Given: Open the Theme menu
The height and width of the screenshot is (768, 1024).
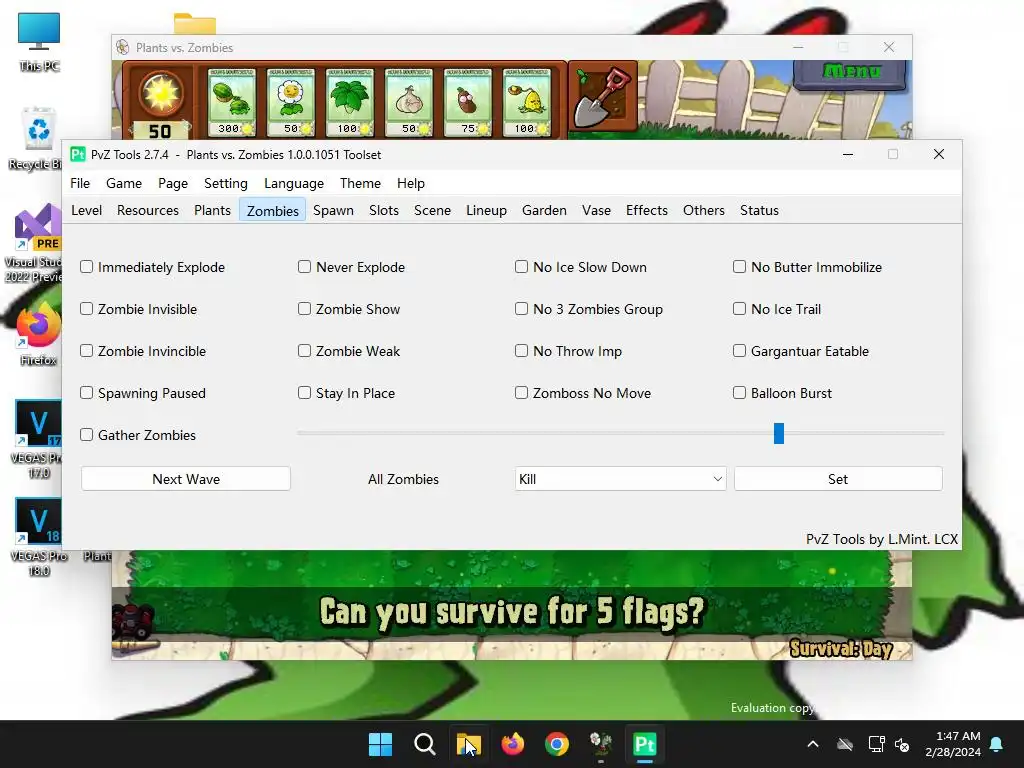Looking at the screenshot, I should pos(360,183).
